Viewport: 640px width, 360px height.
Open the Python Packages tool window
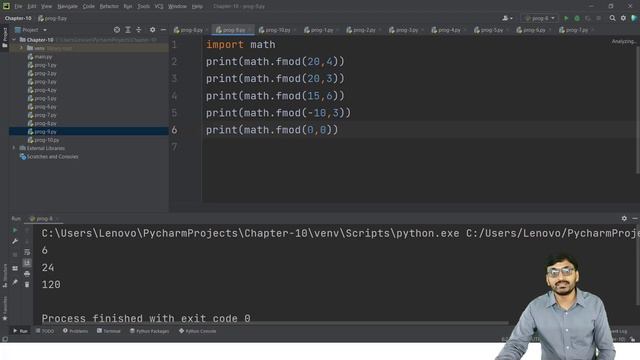point(149,331)
